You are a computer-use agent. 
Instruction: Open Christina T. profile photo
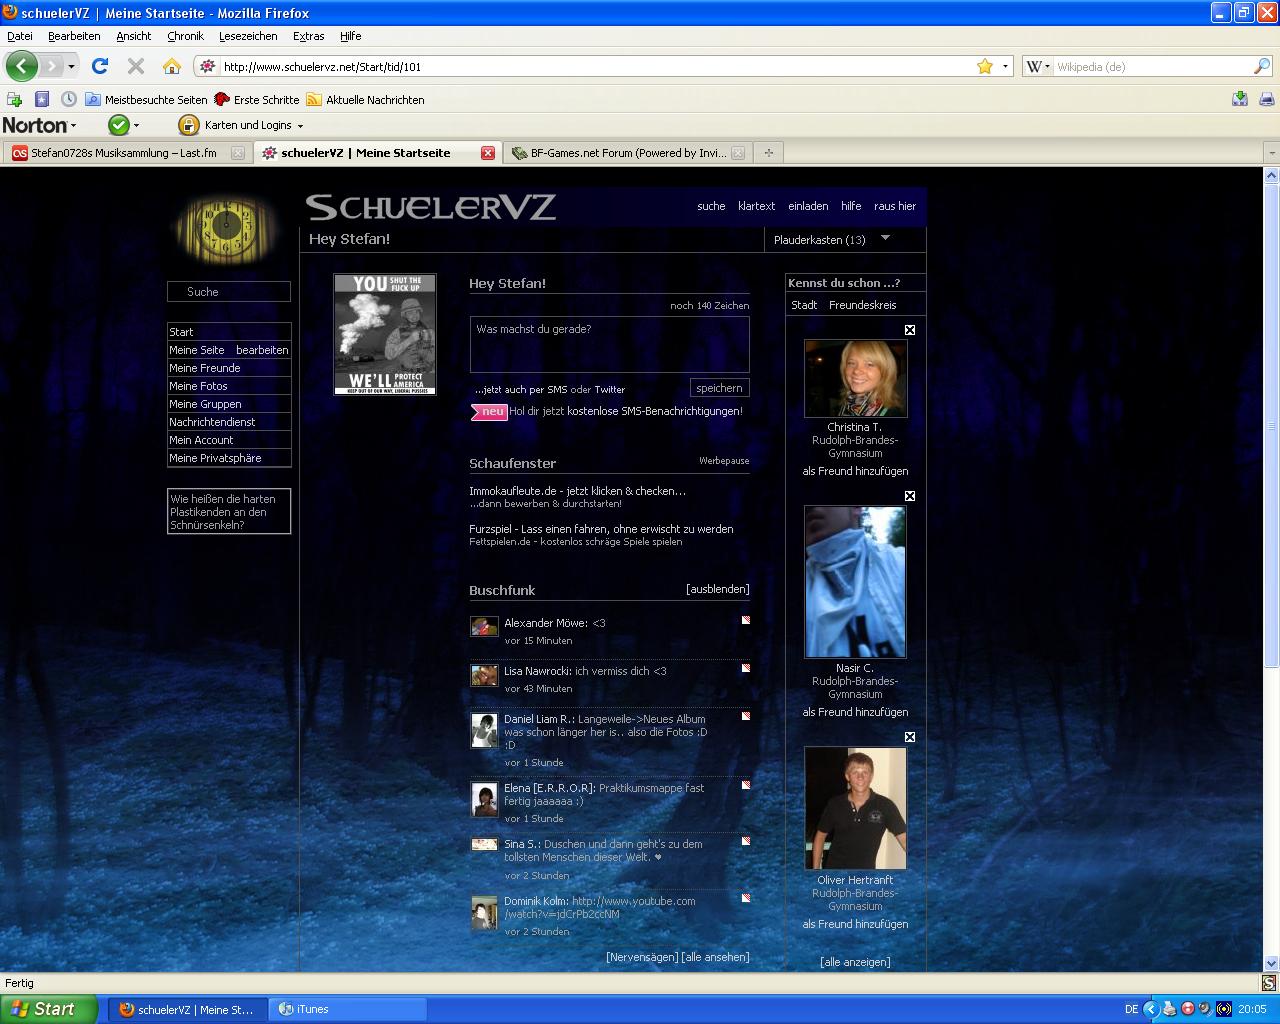856,378
